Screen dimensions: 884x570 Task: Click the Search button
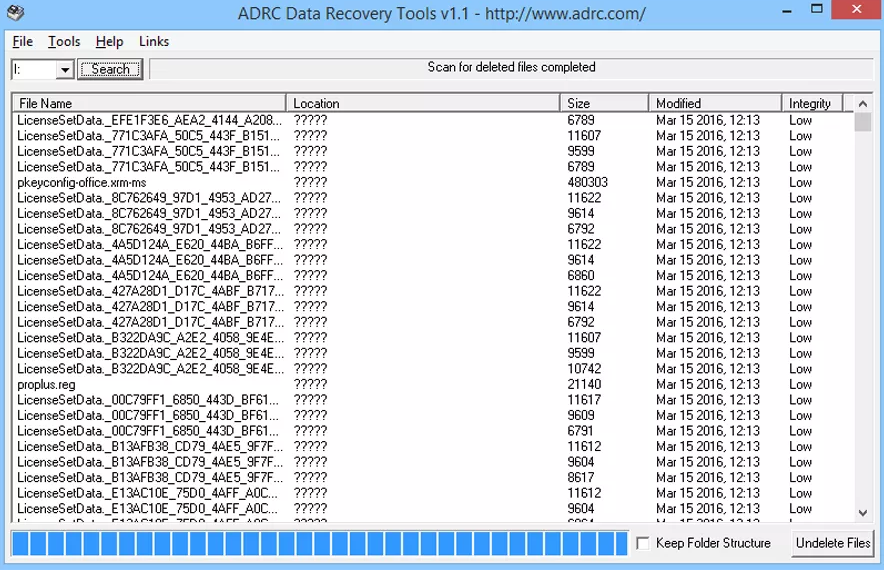point(110,69)
